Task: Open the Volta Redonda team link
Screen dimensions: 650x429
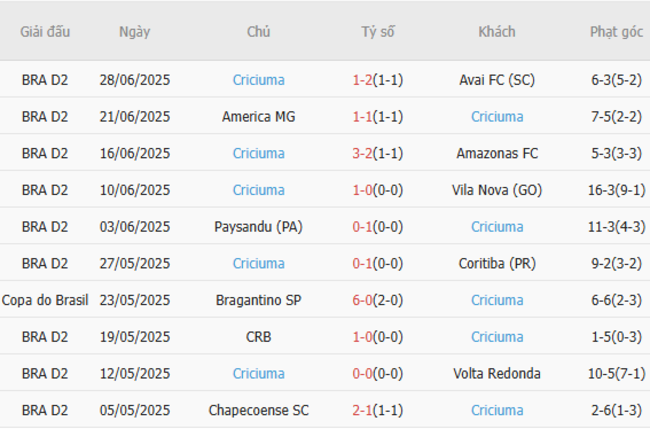Action: click(497, 374)
